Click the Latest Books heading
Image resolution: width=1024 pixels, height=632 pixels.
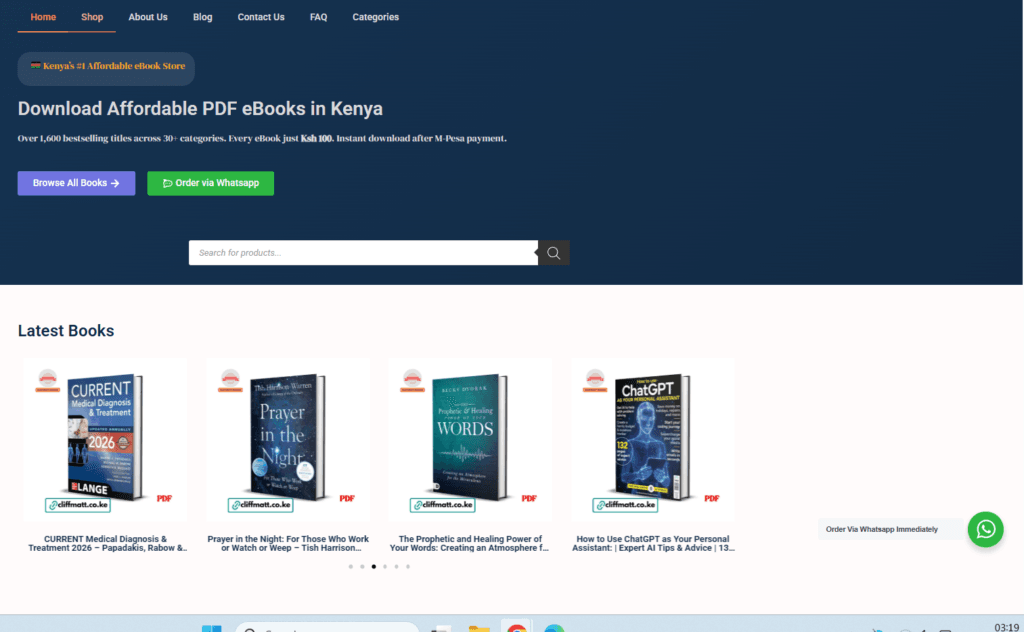(x=66, y=331)
